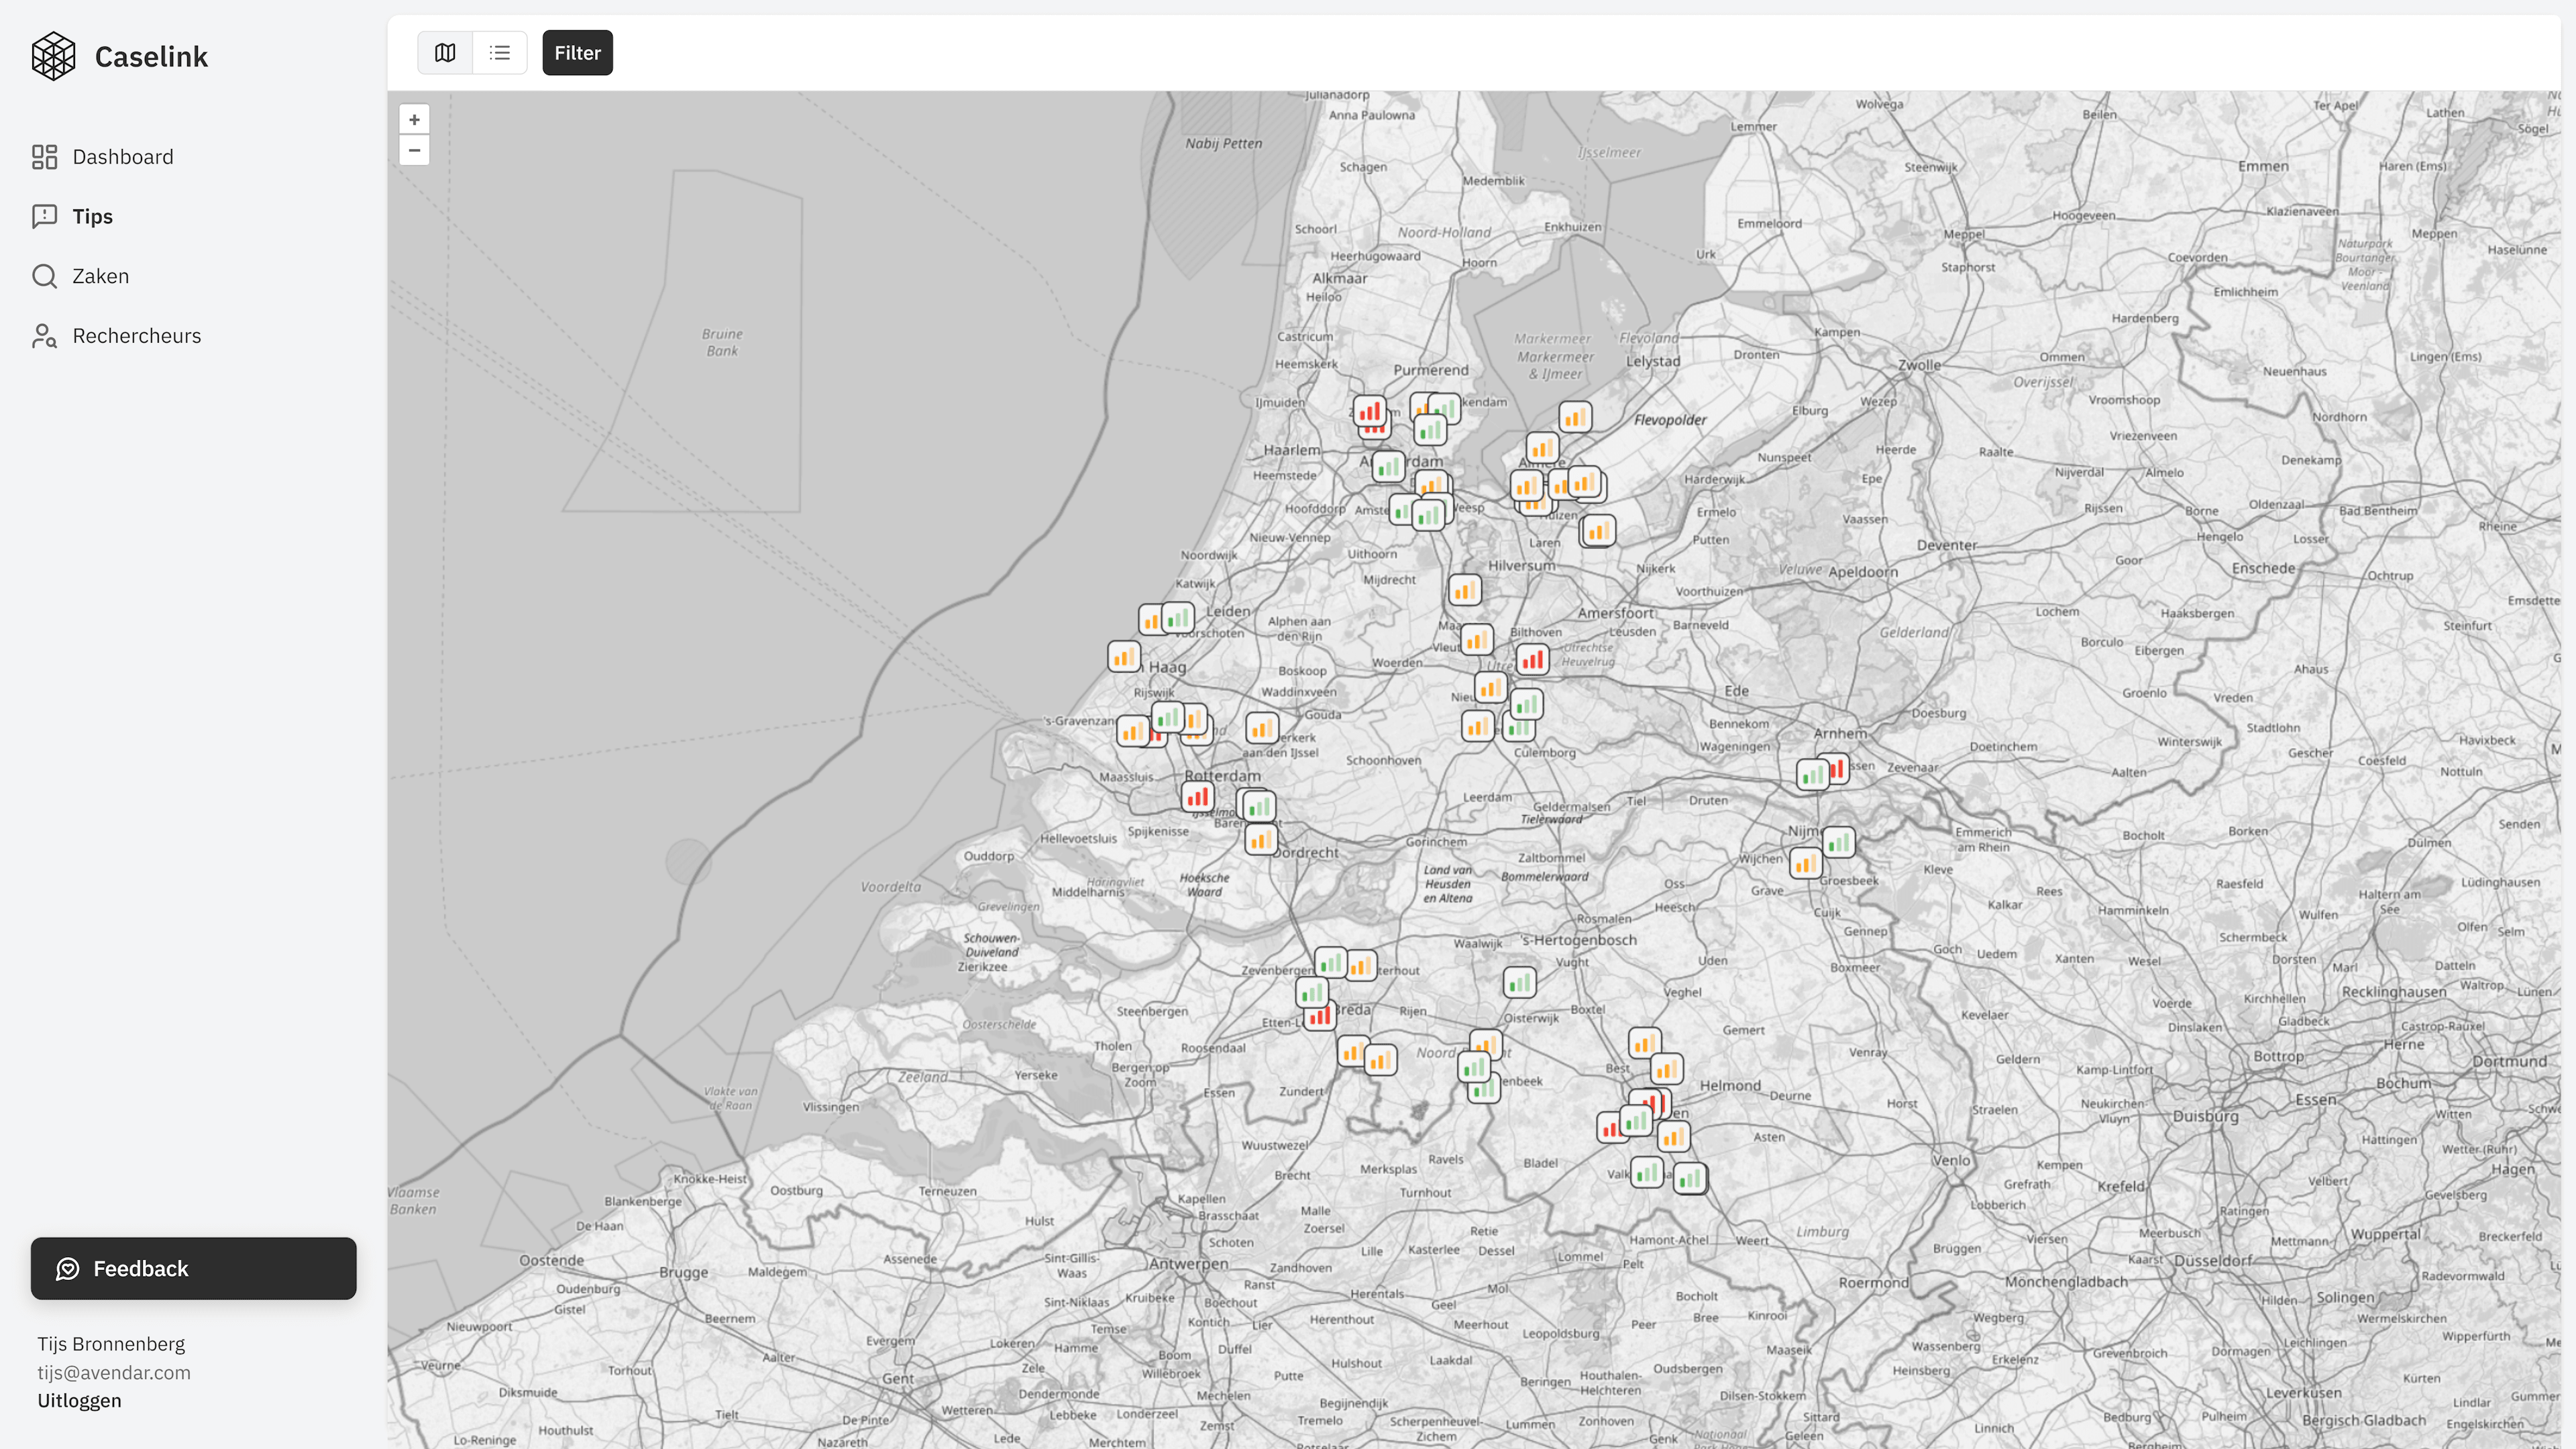Switch to map view toggle
This screenshot has height=1449, width=2576.
pos(445,53)
